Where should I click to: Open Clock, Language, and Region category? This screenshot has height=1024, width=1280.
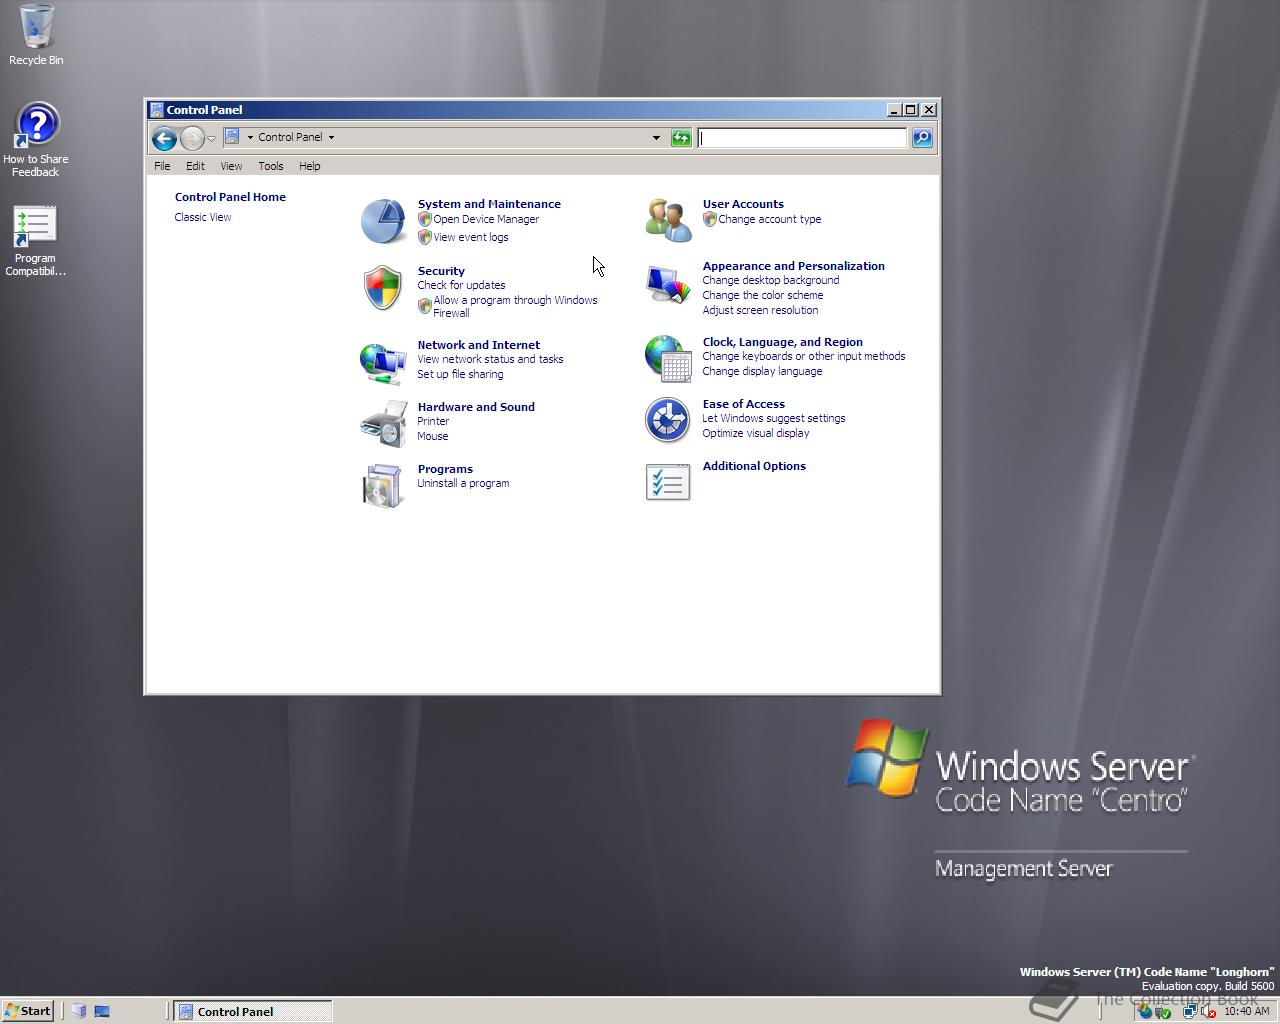[x=782, y=342]
